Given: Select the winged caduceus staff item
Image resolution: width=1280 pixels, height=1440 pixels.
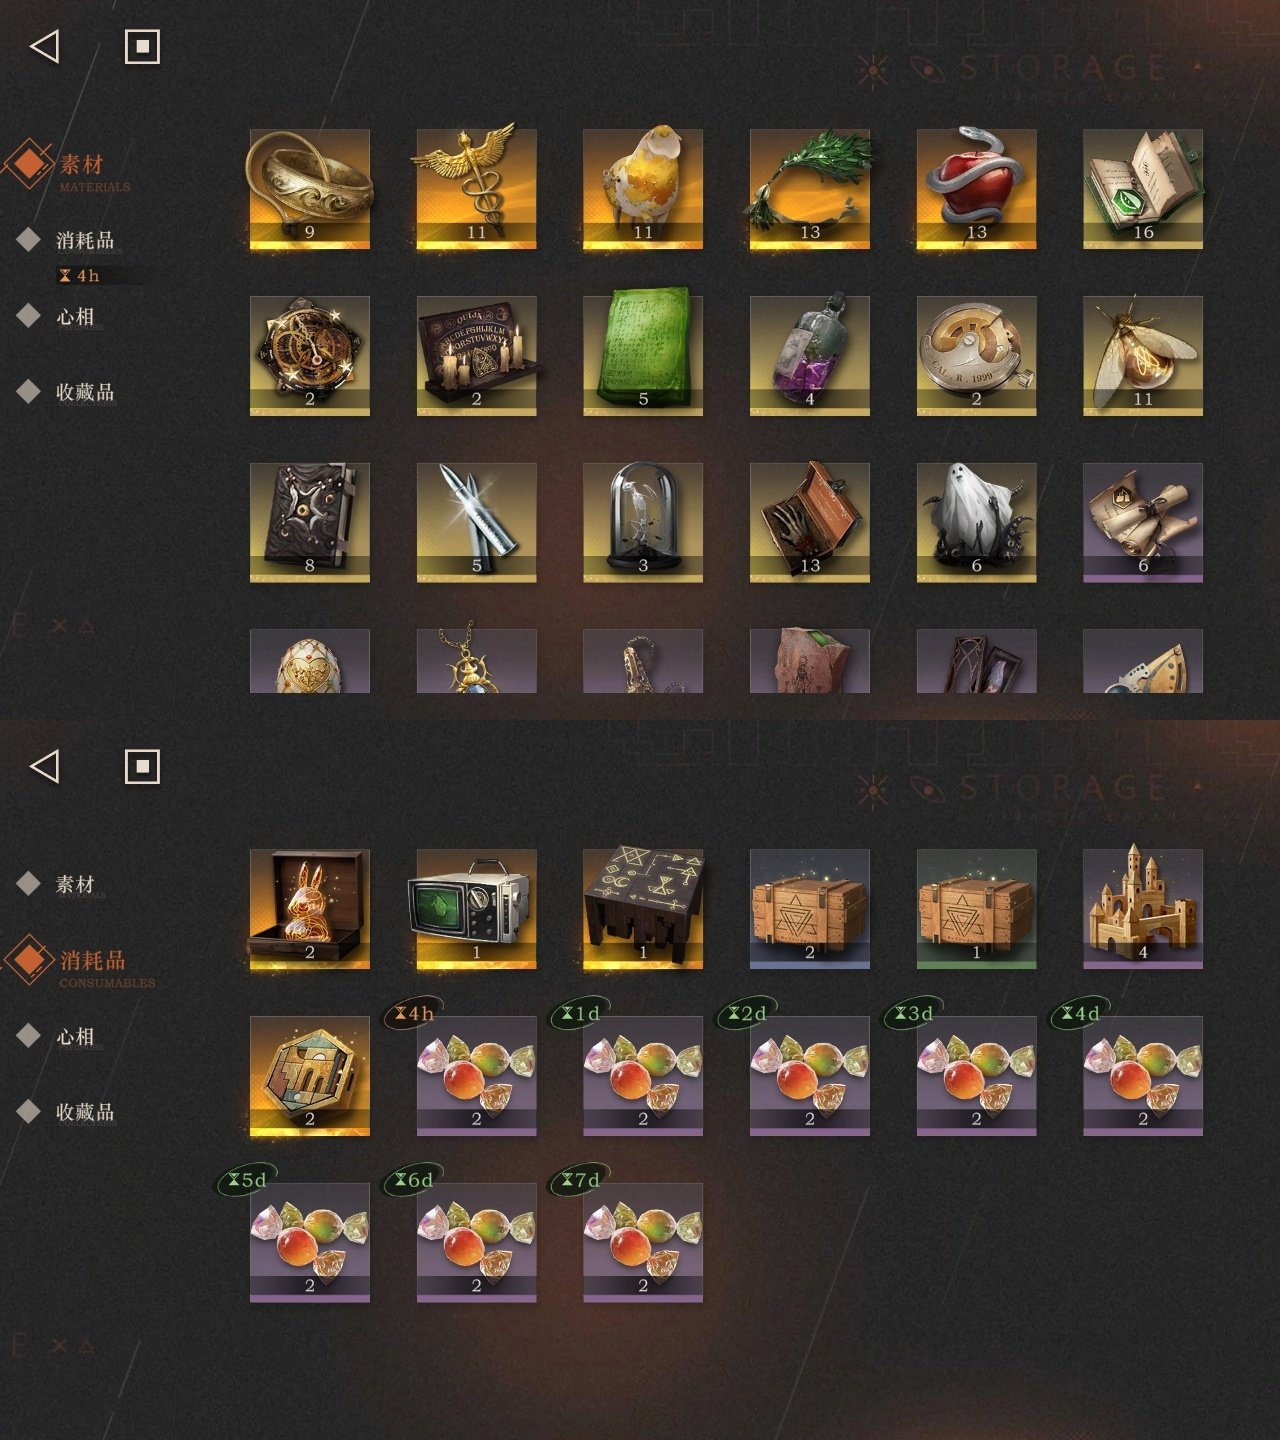Looking at the screenshot, I should pos(476,189).
